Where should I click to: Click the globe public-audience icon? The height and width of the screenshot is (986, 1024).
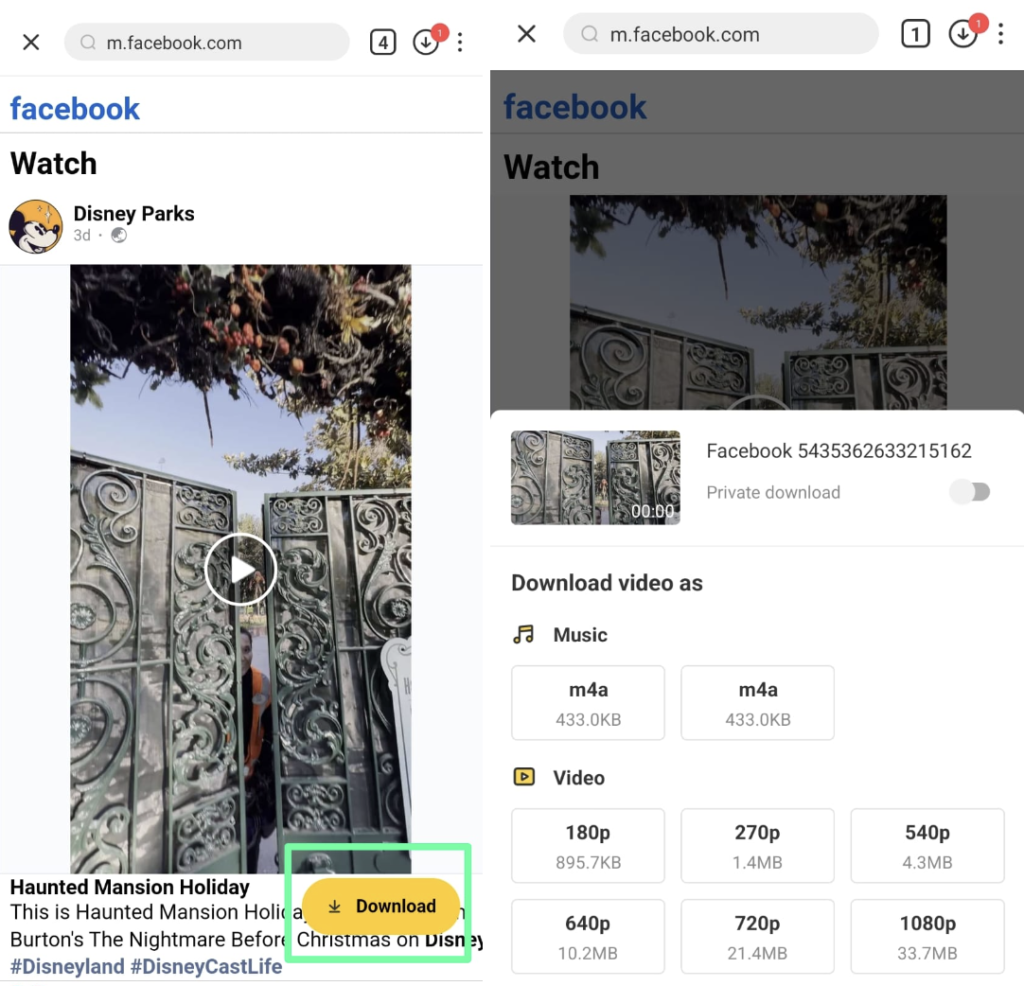pos(119,235)
